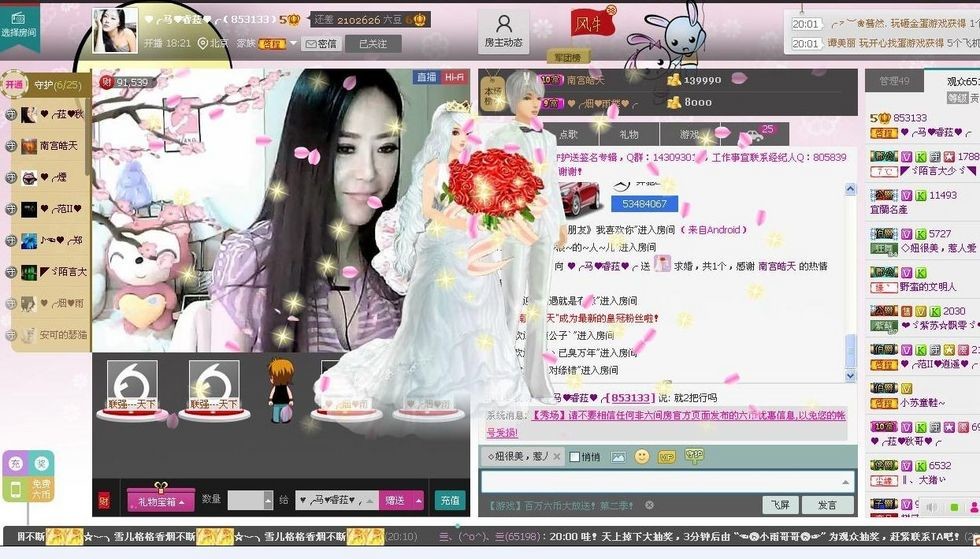Click the red 风牛 badge icon
This screenshot has width=980, height=559.
coord(592,24)
